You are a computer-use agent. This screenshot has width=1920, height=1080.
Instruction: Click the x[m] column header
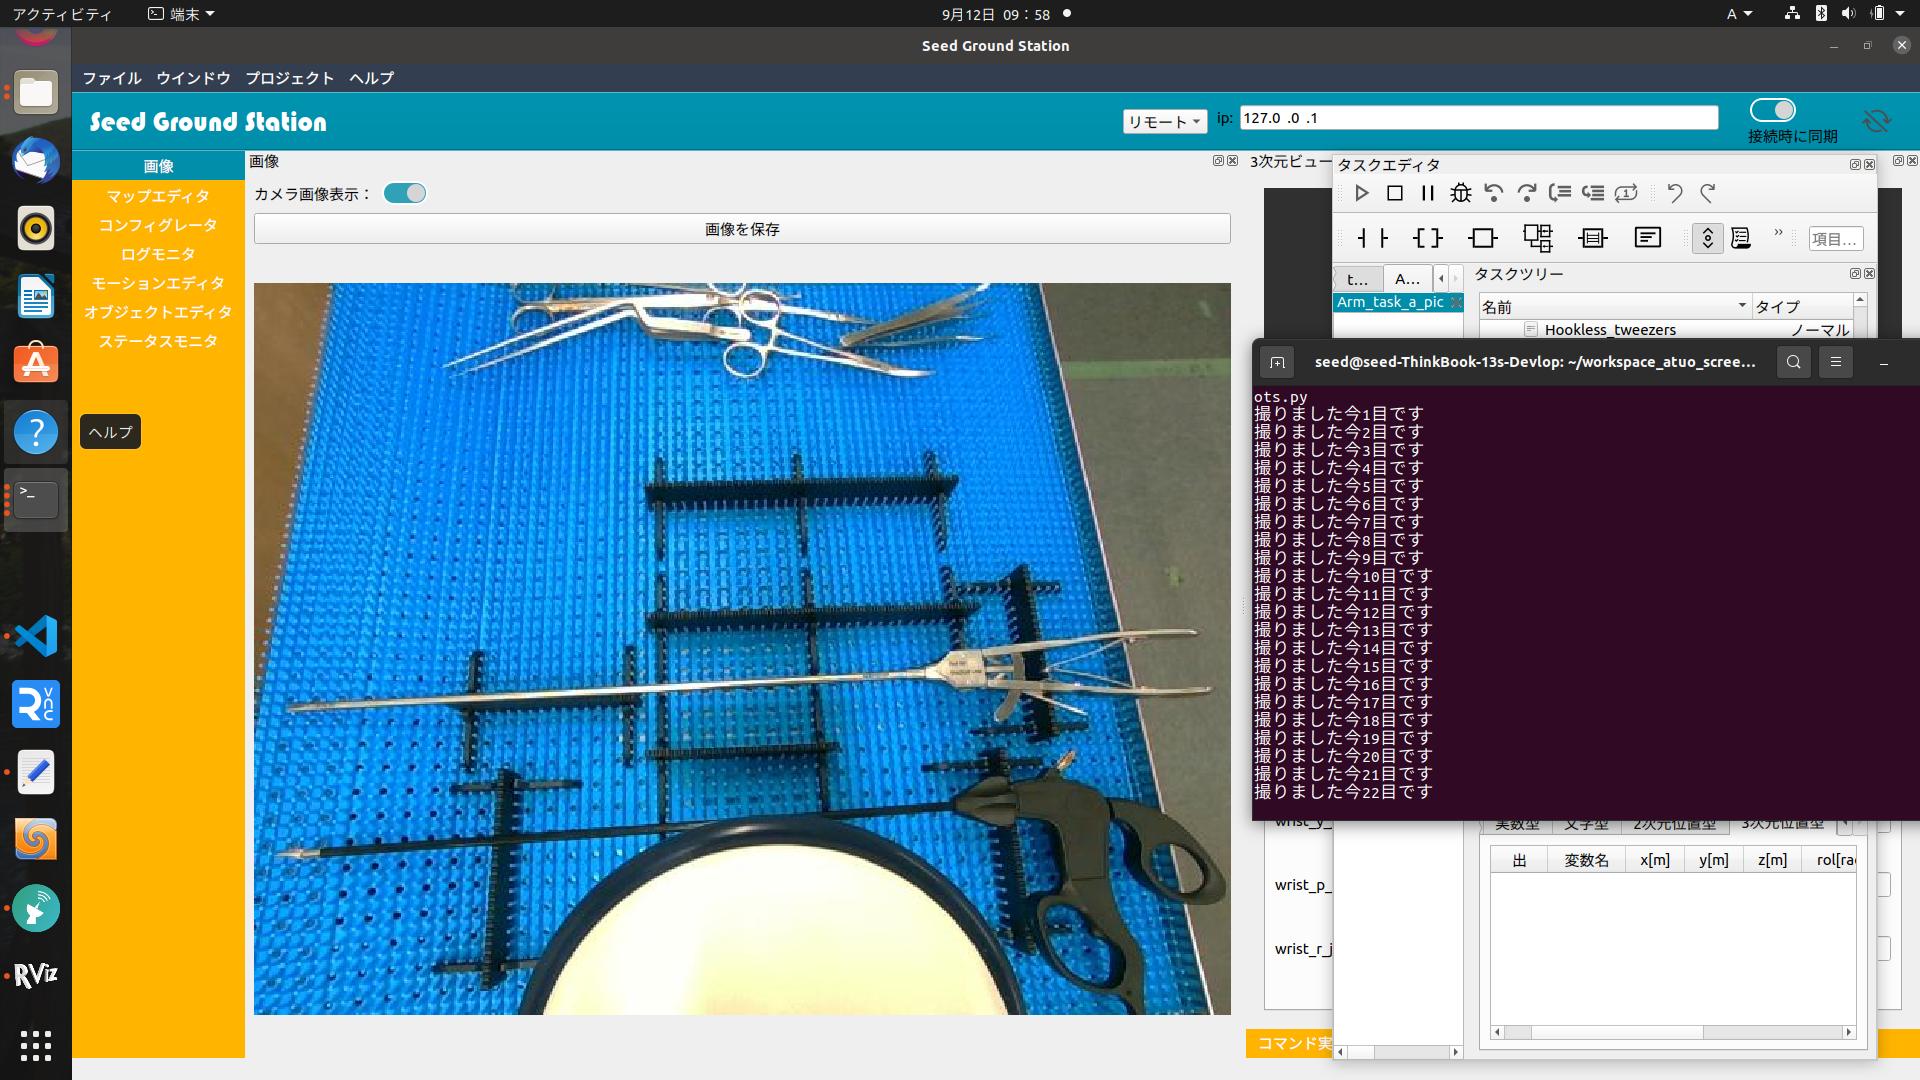[1655, 860]
